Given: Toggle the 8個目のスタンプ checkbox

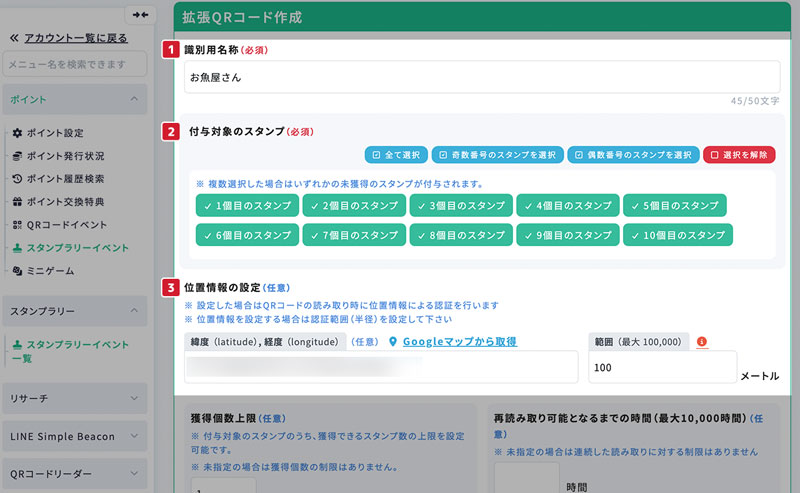Looking at the screenshot, I should [460, 235].
